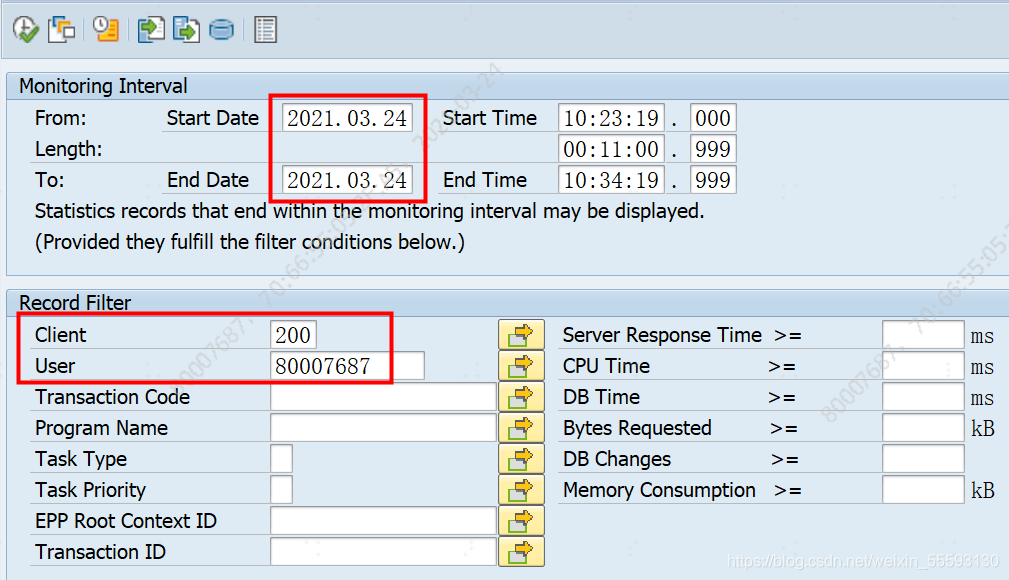This screenshot has width=1009, height=580.
Task: Click the DB Changes threshold field
Action: coord(923,459)
